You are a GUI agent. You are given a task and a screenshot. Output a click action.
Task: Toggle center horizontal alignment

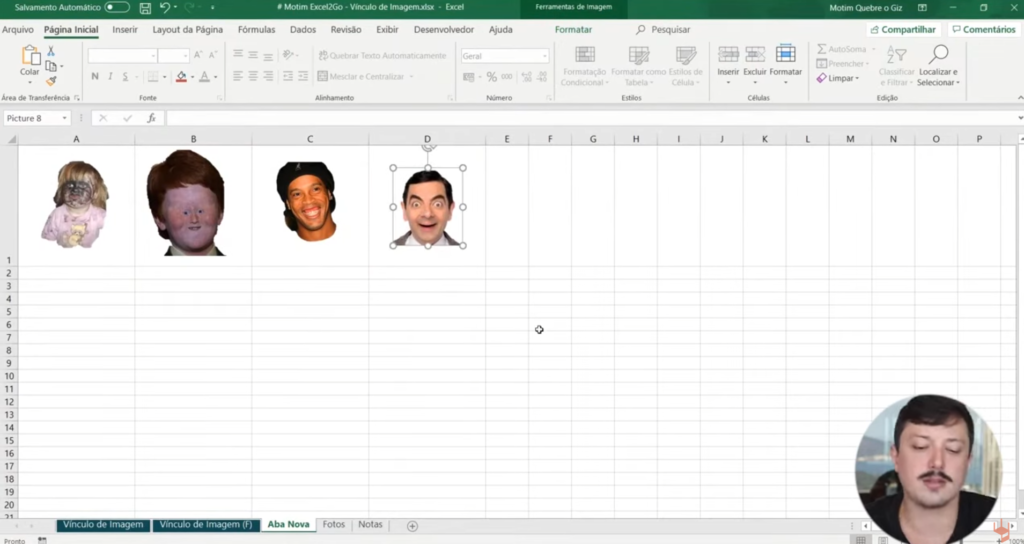(x=253, y=76)
